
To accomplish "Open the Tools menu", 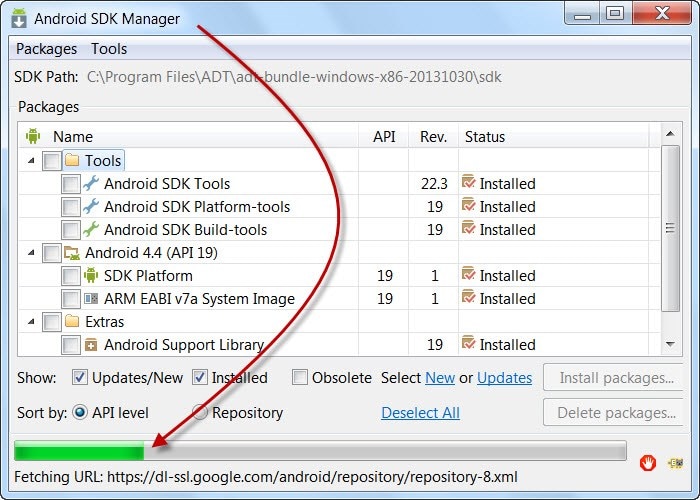I will coord(109,49).
